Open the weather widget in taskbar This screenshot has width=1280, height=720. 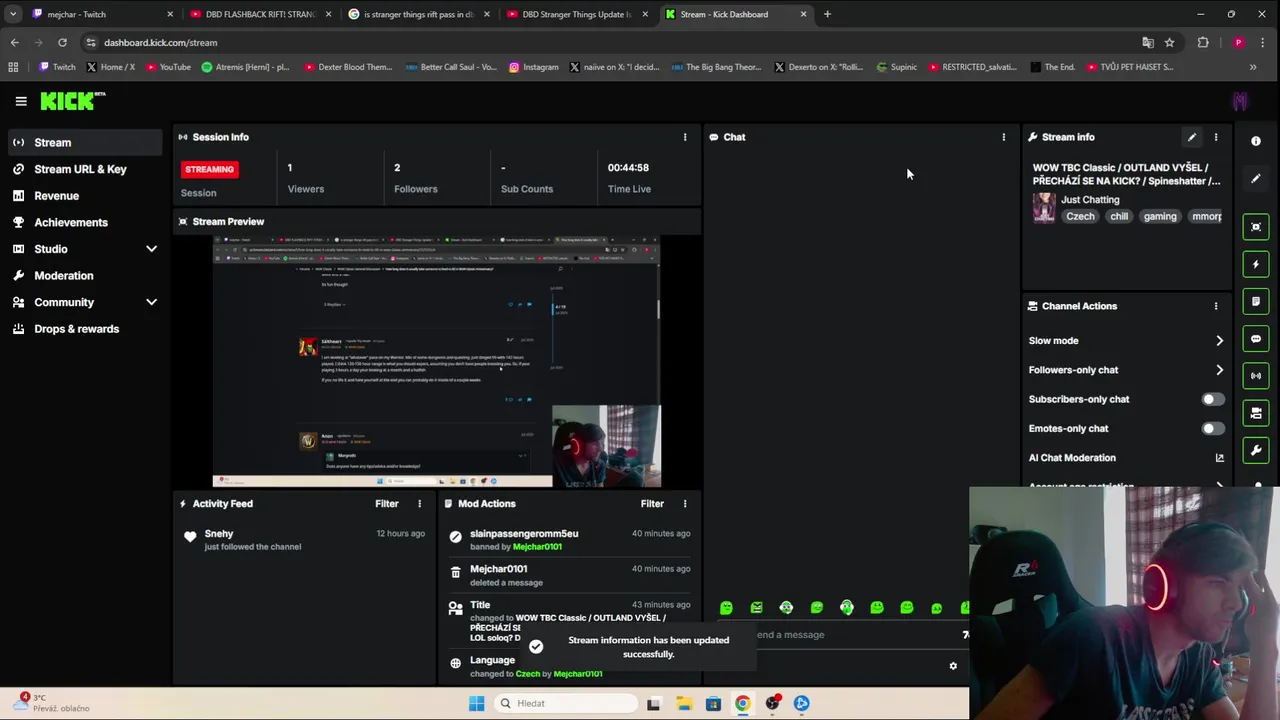click(52, 702)
